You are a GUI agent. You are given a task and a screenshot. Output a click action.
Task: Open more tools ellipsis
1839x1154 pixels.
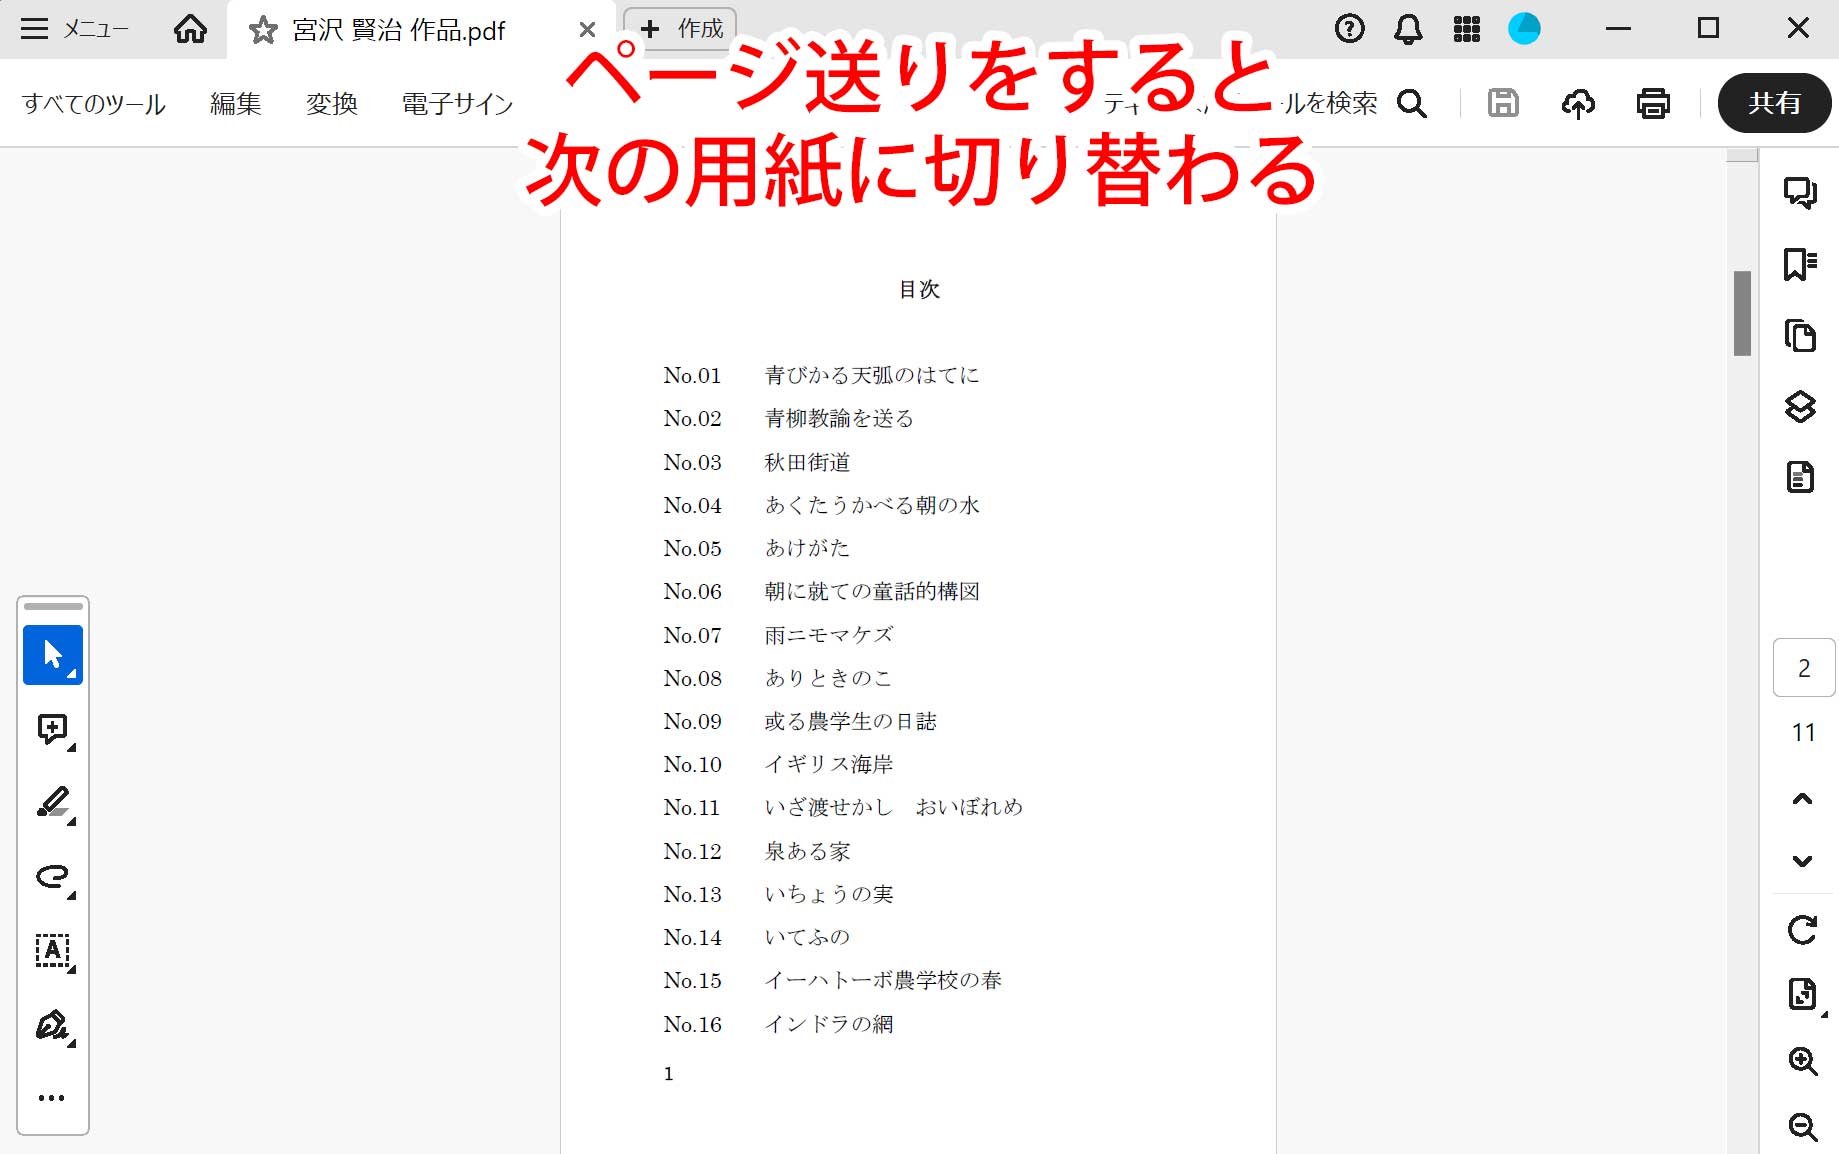(51, 1098)
